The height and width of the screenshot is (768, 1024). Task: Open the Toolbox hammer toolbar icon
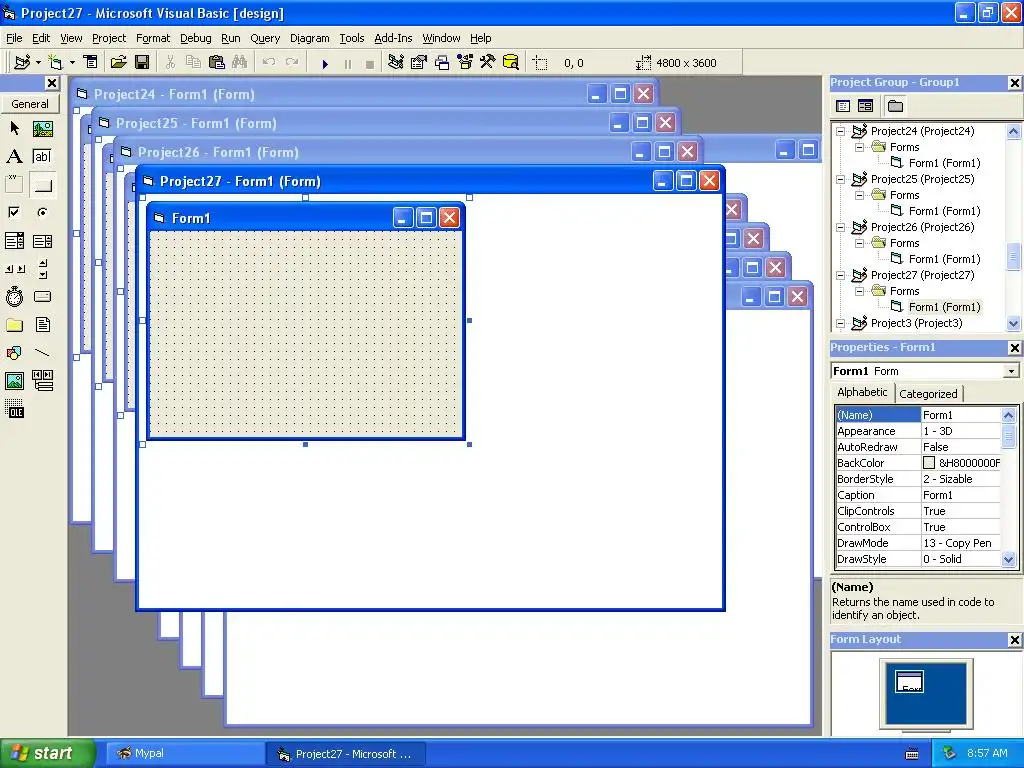tap(488, 63)
